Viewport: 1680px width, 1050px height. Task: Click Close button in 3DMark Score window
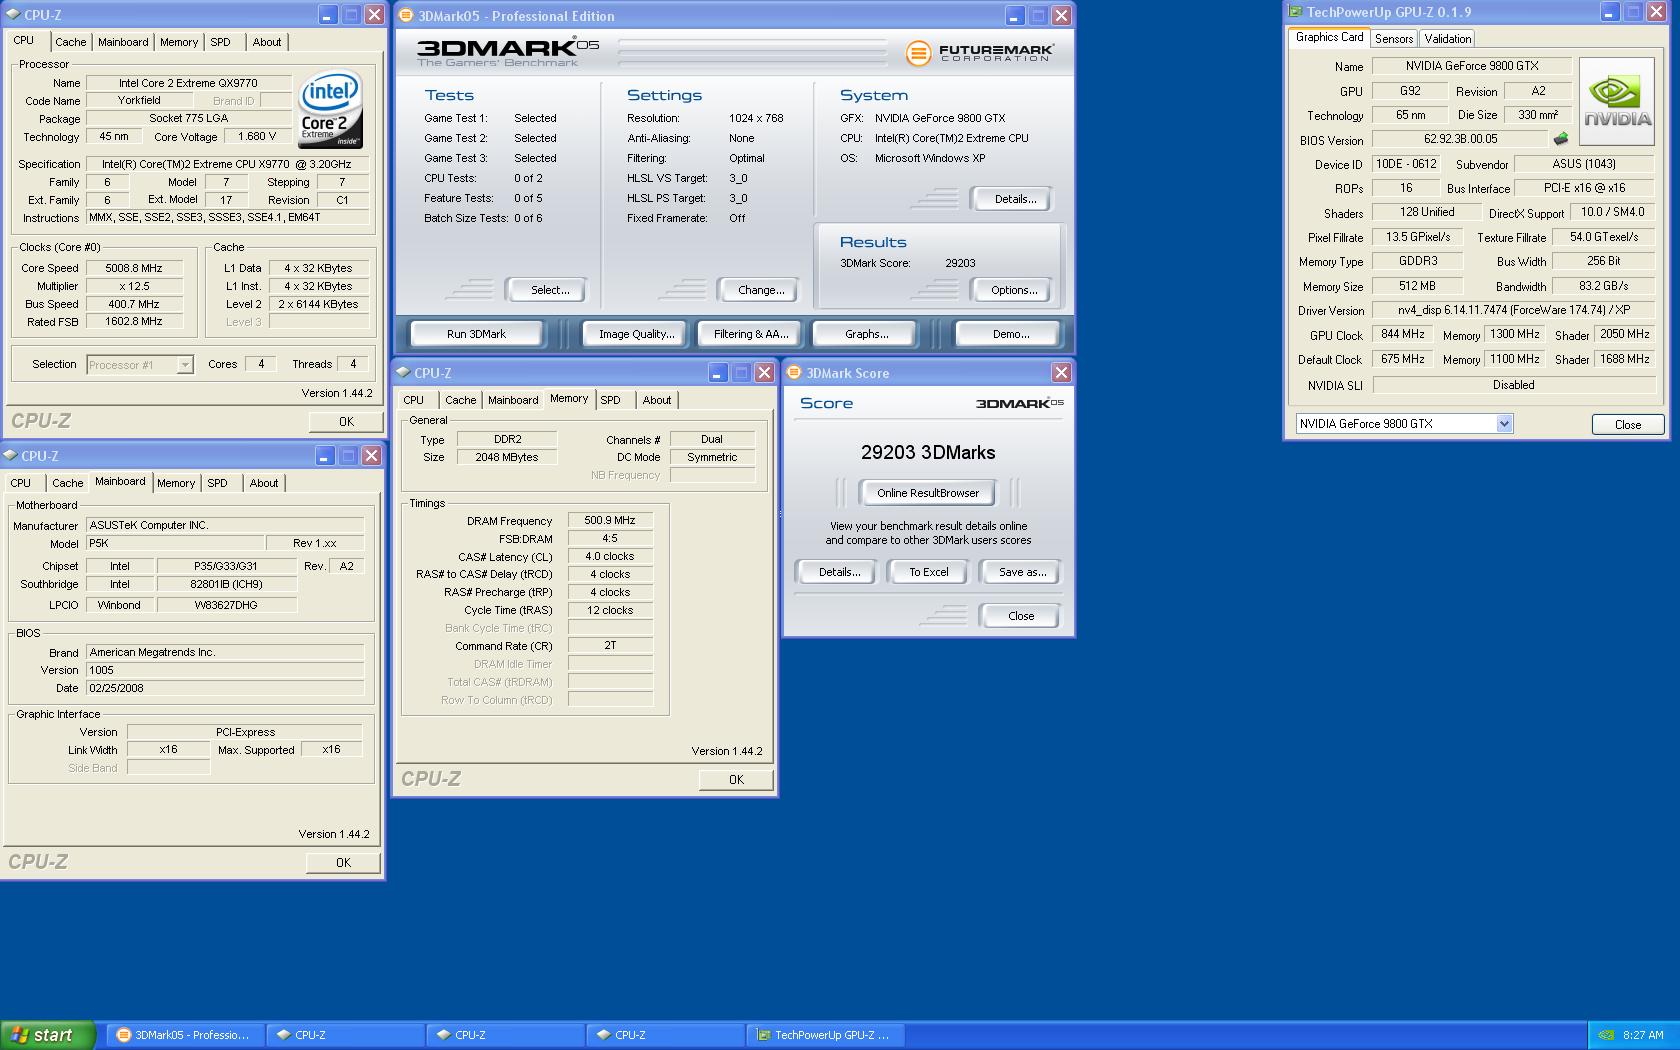(x=1020, y=616)
